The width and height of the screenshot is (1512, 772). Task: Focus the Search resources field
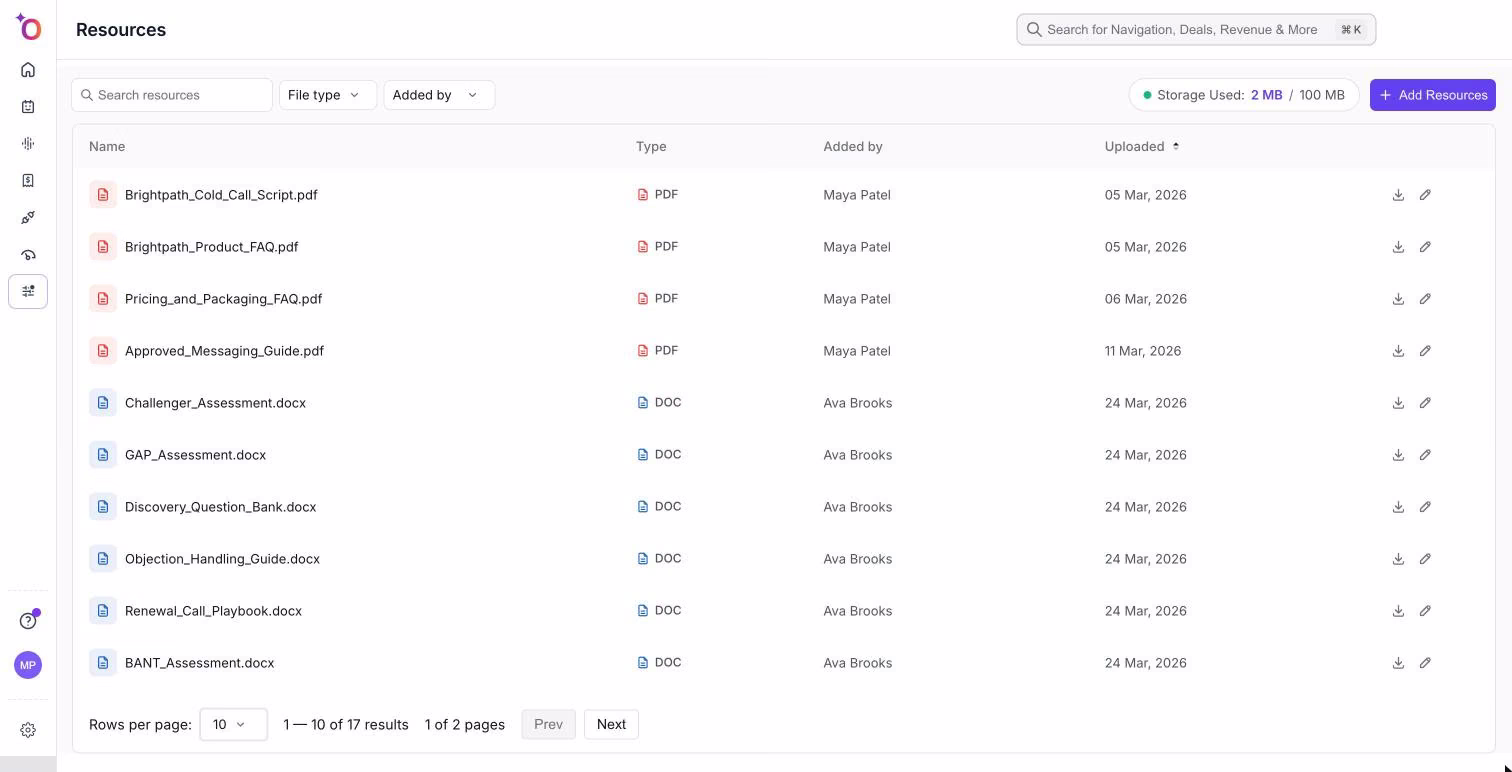tap(172, 95)
